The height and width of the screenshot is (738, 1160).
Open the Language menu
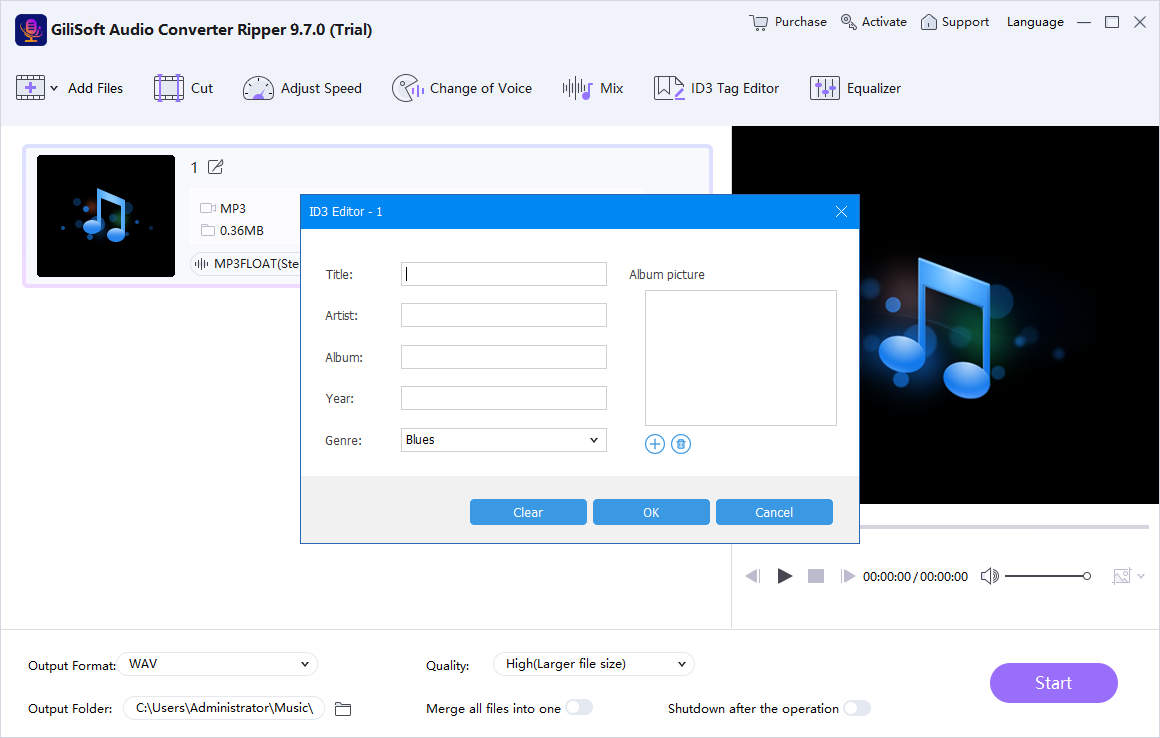pyautogui.click(x=1035, y=22)
